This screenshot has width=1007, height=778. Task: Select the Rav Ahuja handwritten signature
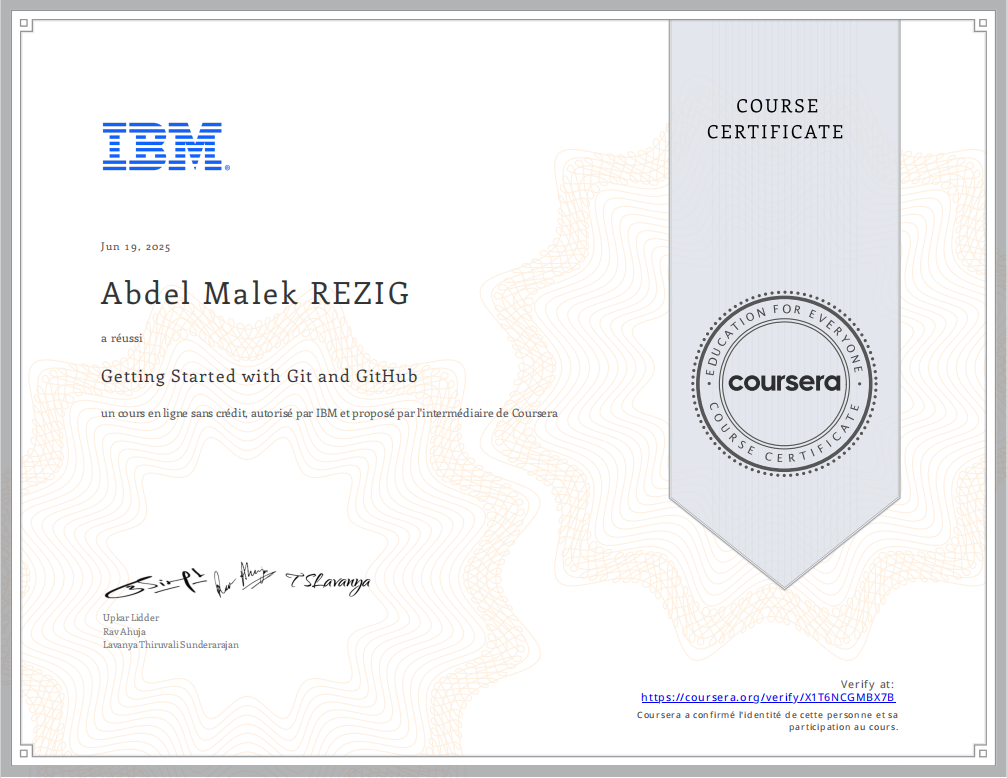(x=243, y=577)
